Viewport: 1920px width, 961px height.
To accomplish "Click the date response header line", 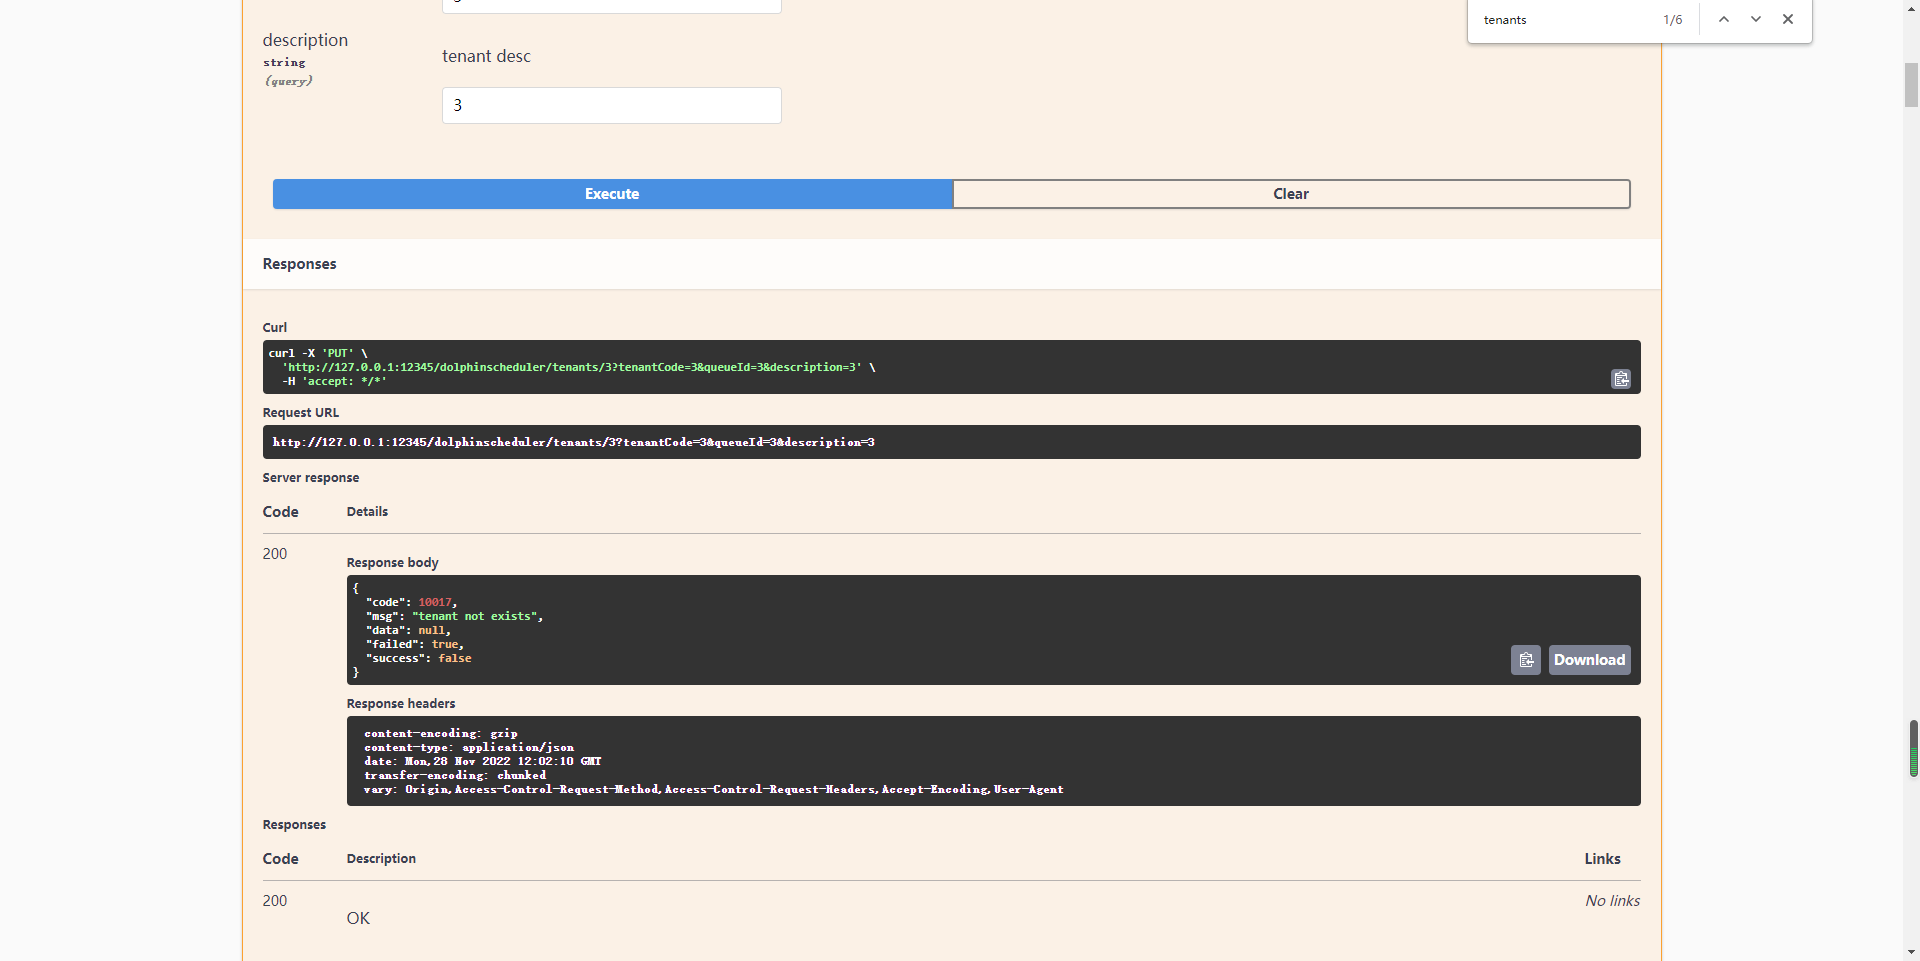I will 483,761.
